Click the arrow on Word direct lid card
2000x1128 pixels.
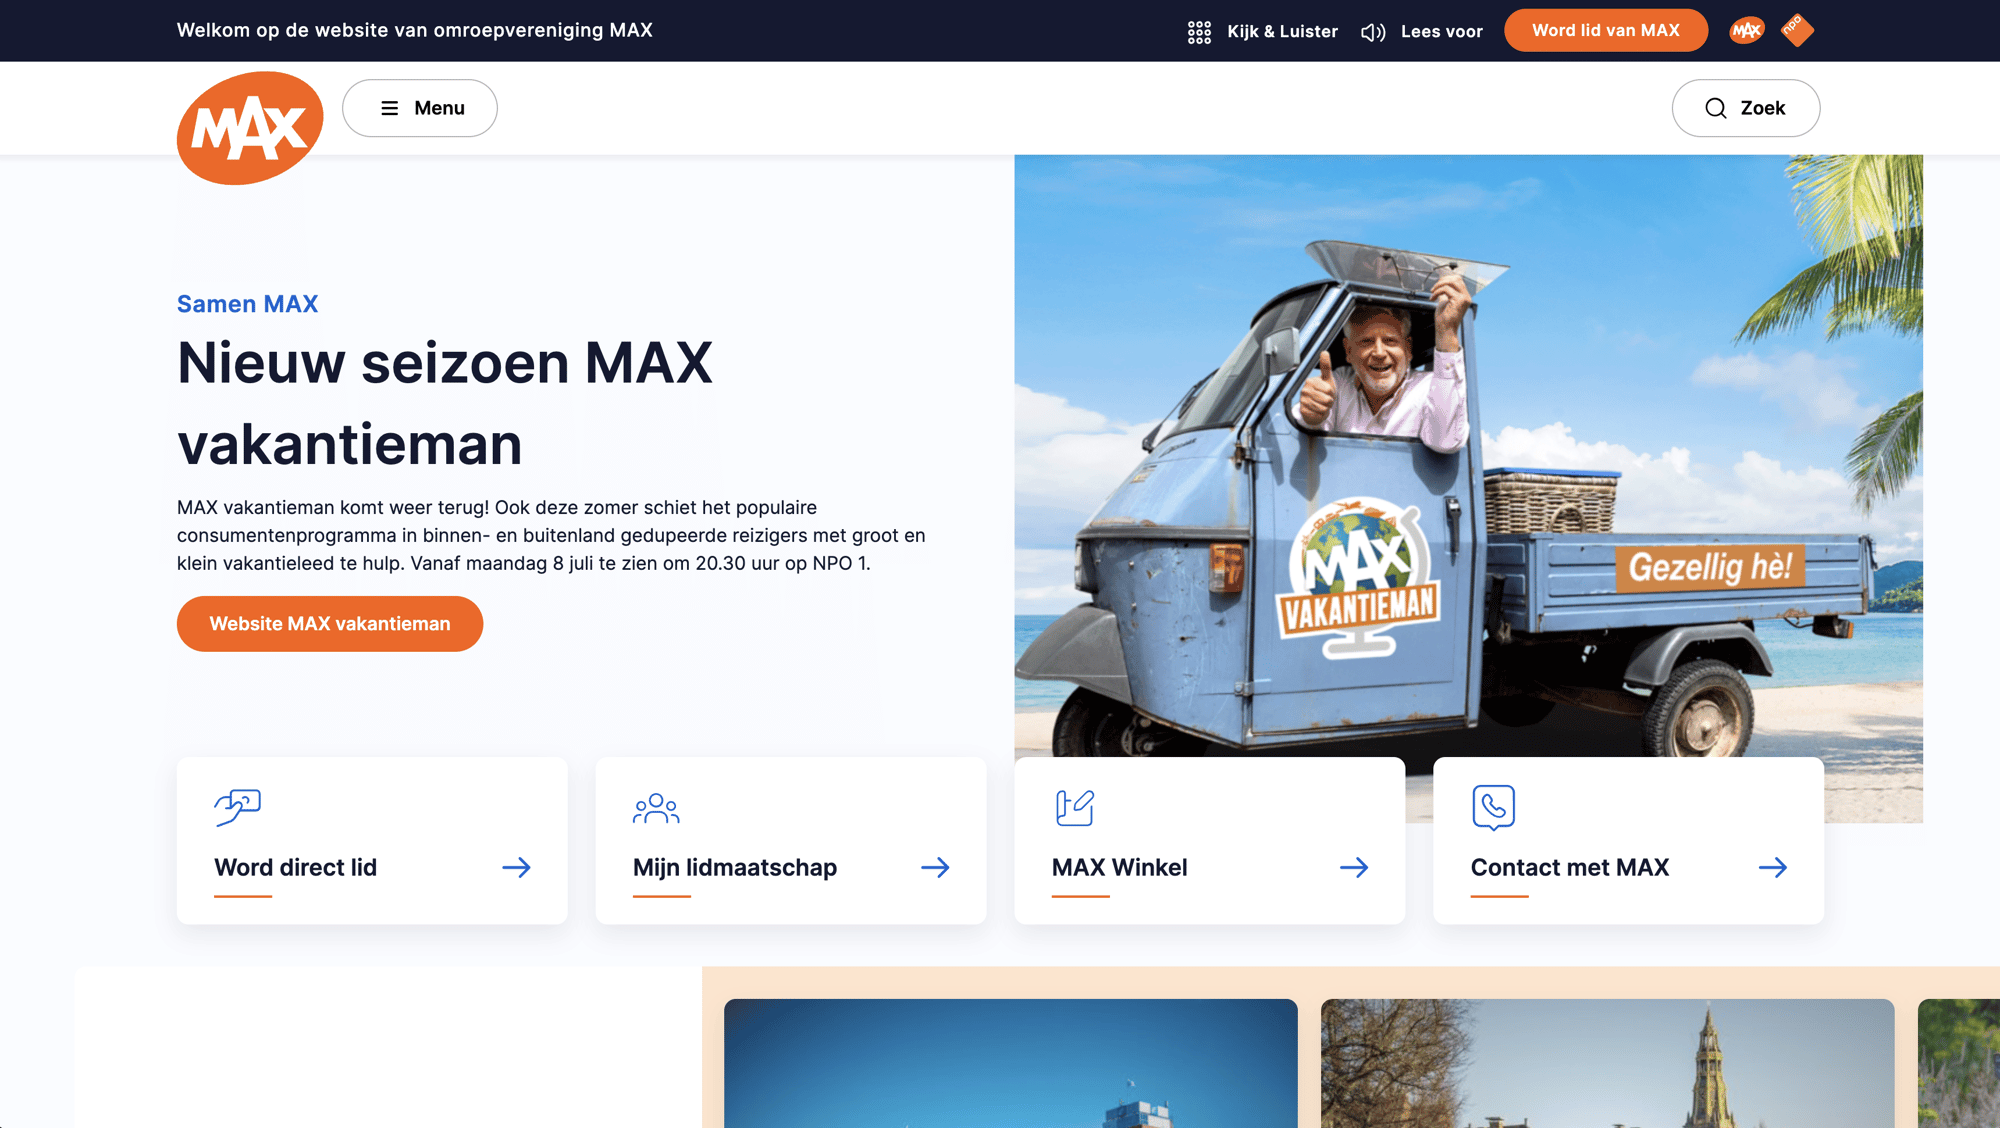point(517,867)
